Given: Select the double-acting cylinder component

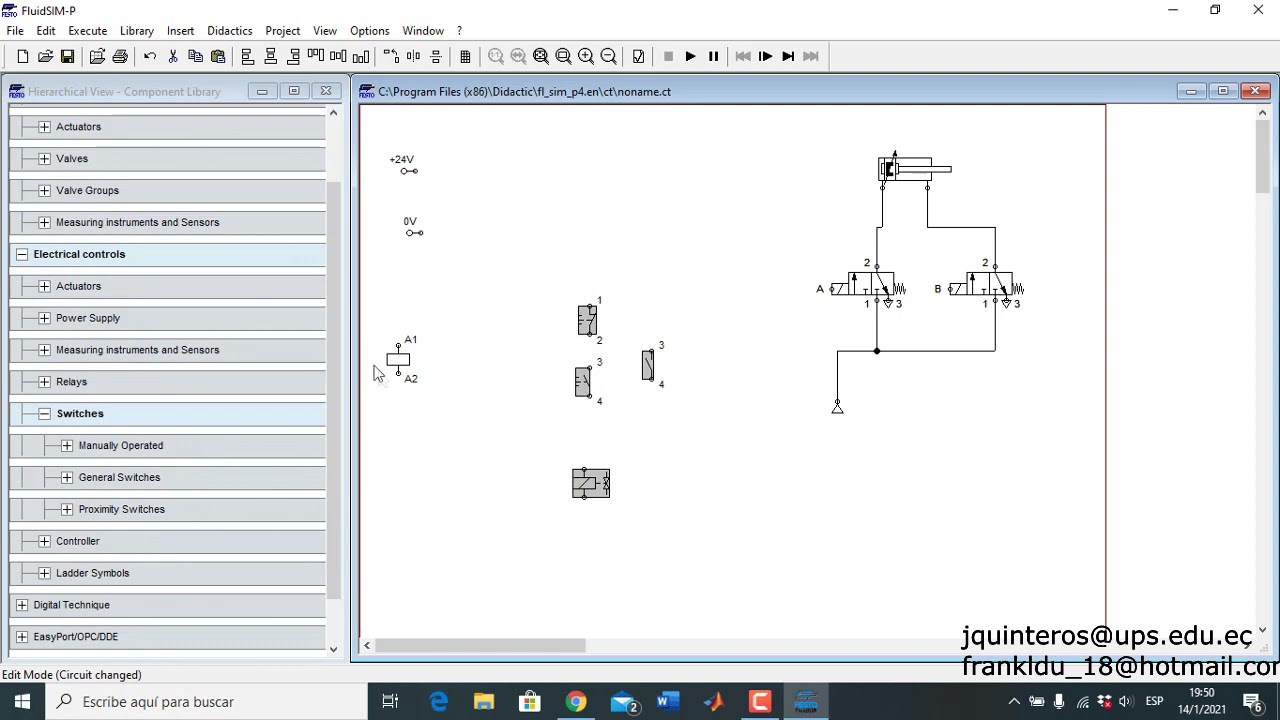Looking at the screenshot, I should coord(914,169).
